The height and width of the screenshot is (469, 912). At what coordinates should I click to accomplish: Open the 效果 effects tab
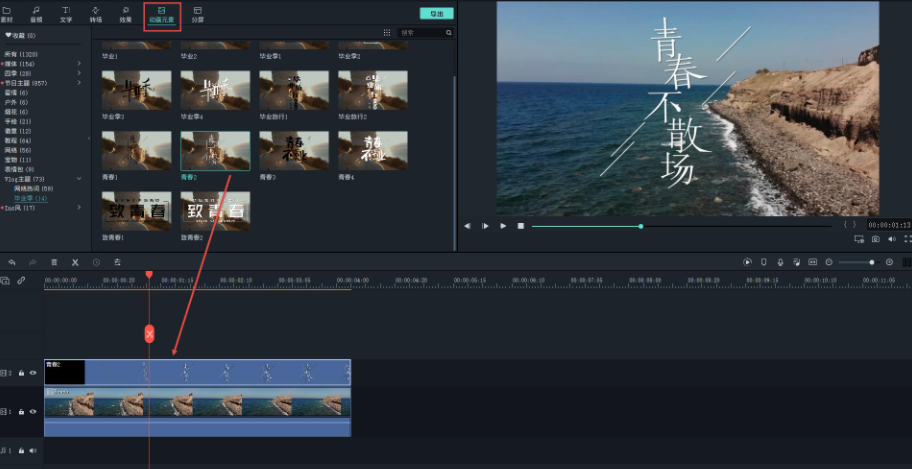tap(126, 15)
